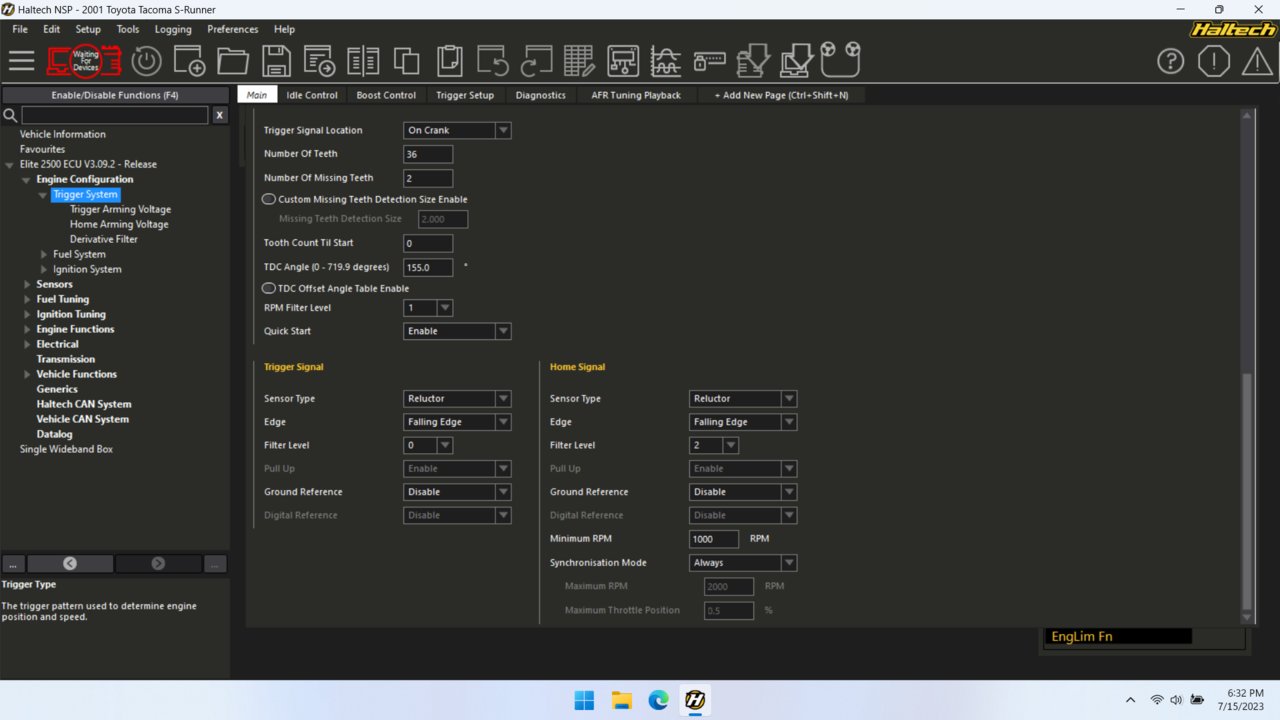
Task: Click Enable/Disable Functions (F4) button
Action: coord(115,95)
